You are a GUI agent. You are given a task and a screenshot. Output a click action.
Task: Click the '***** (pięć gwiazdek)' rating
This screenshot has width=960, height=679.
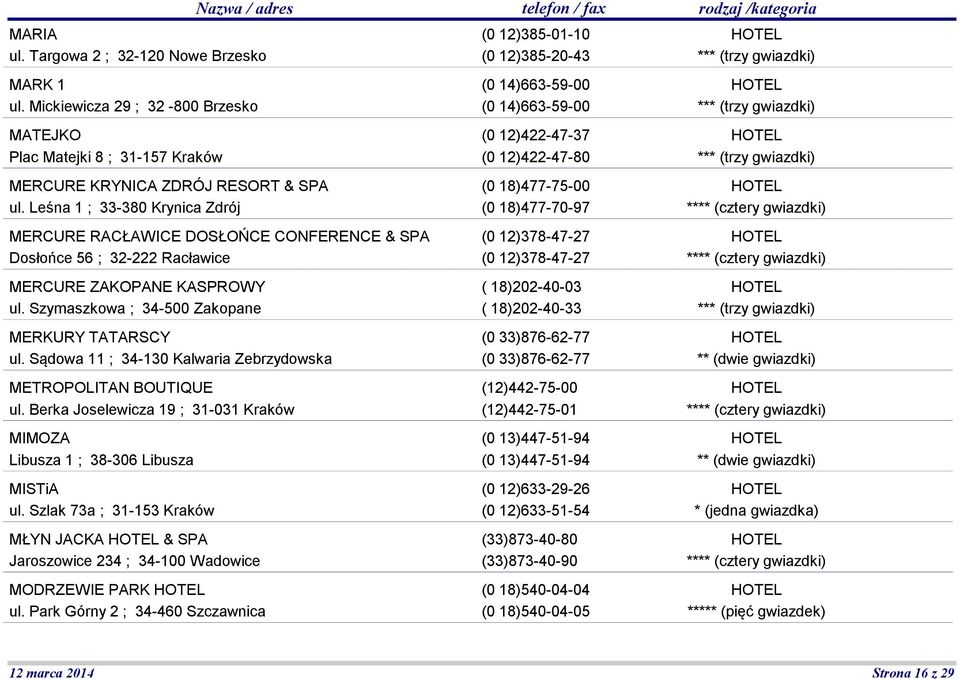(757, 612)
